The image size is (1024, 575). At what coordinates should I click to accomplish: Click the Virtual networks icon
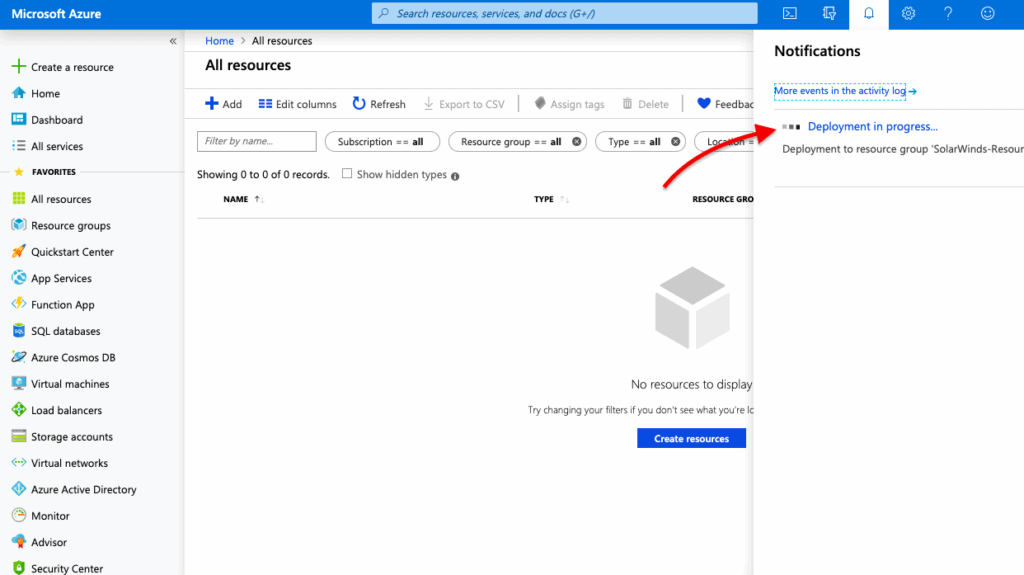pyautogui.click(x=19, y=463)
